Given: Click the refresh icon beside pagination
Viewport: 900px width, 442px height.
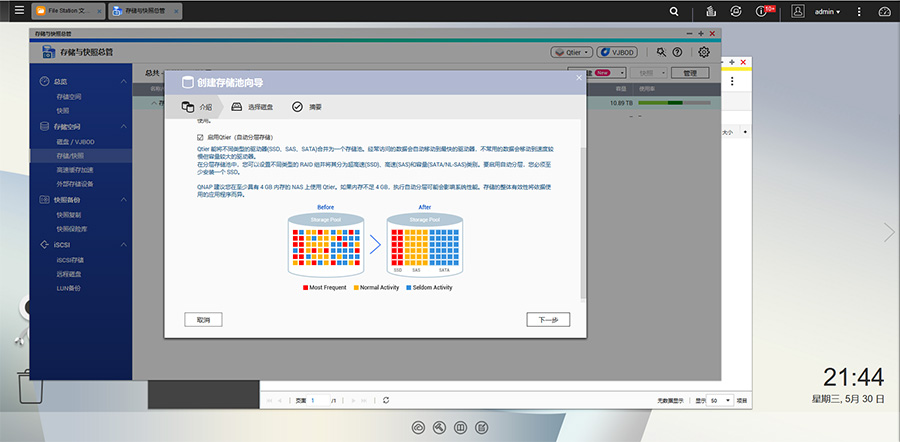Looking at the screenshot, I should (x=385, y=400).
